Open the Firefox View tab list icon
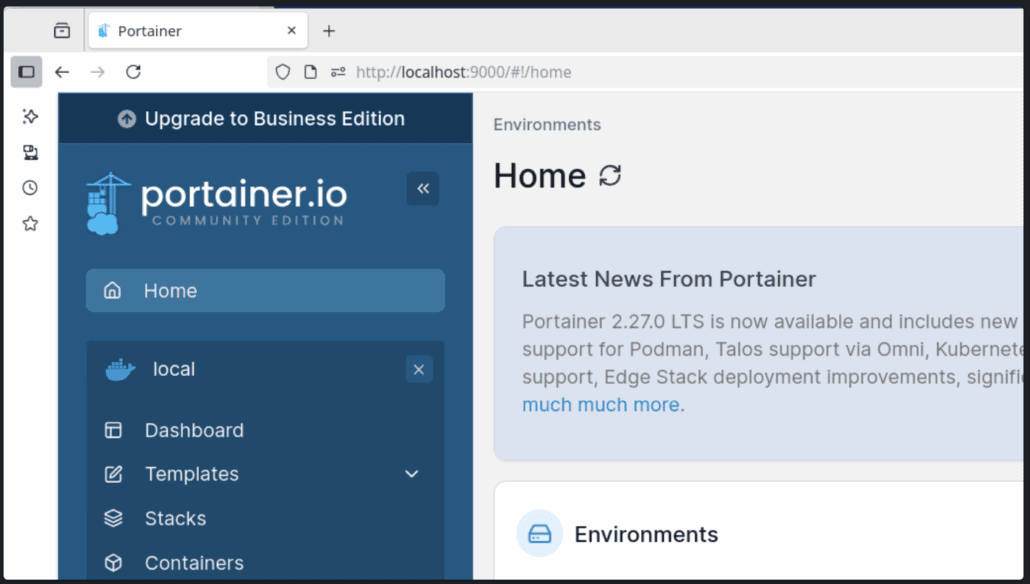Image resolution: width=1030 pixels, height=584 pixels. 62,30
